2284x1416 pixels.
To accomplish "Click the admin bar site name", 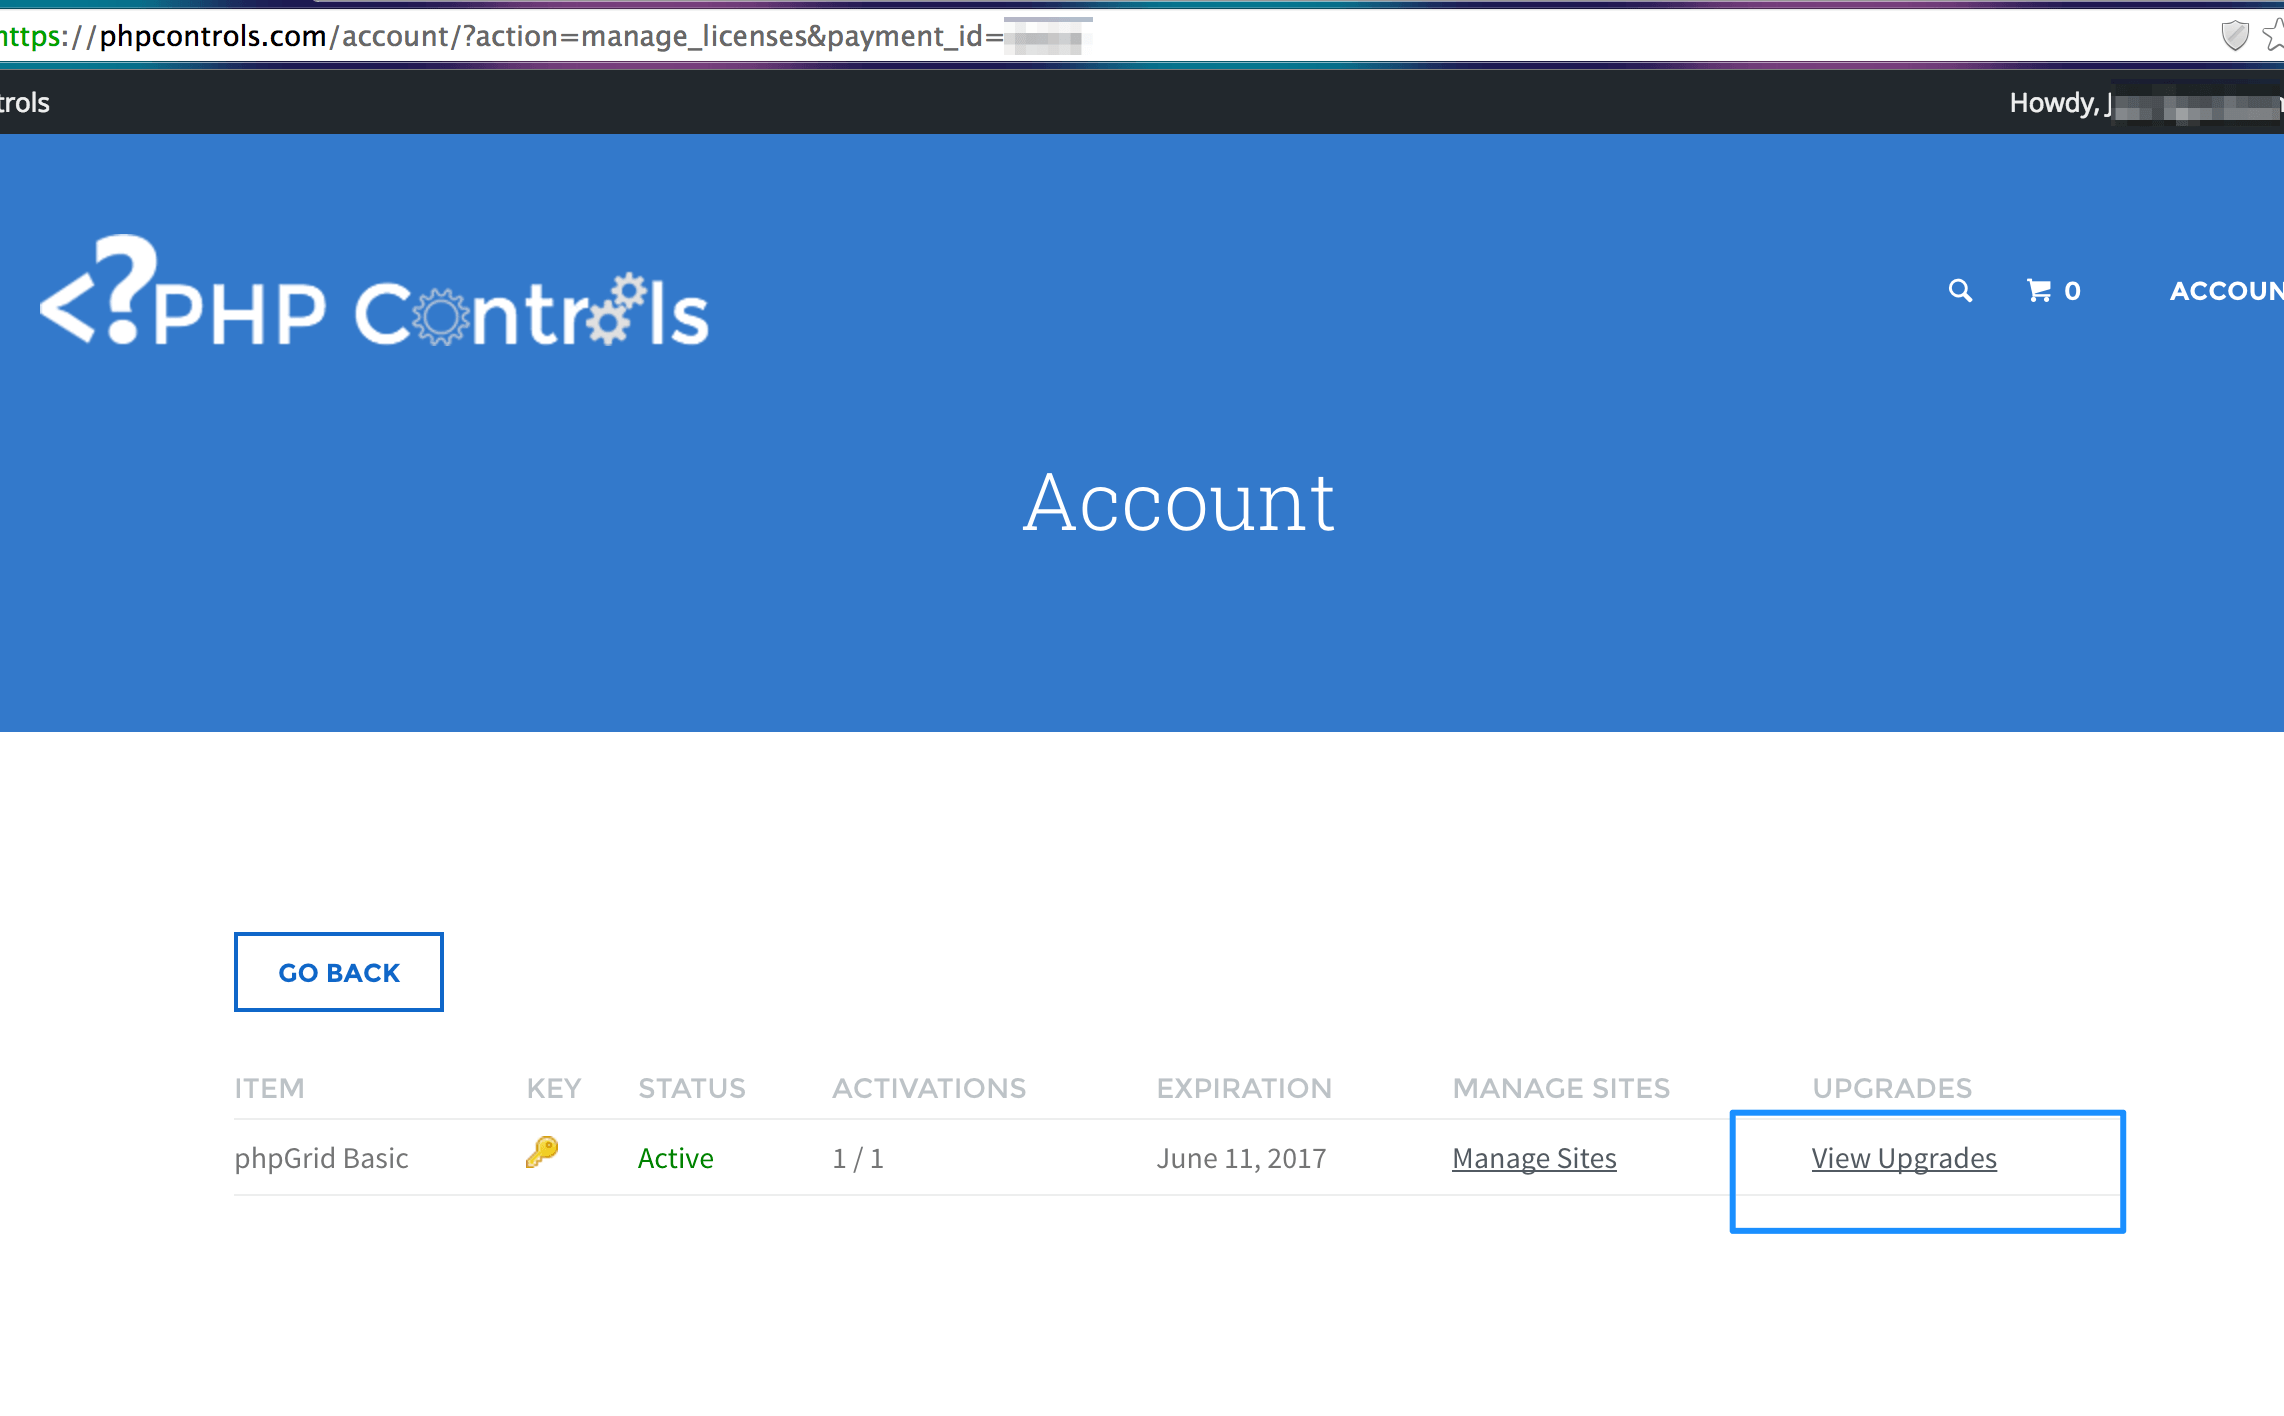I will [x=24, y=103].
